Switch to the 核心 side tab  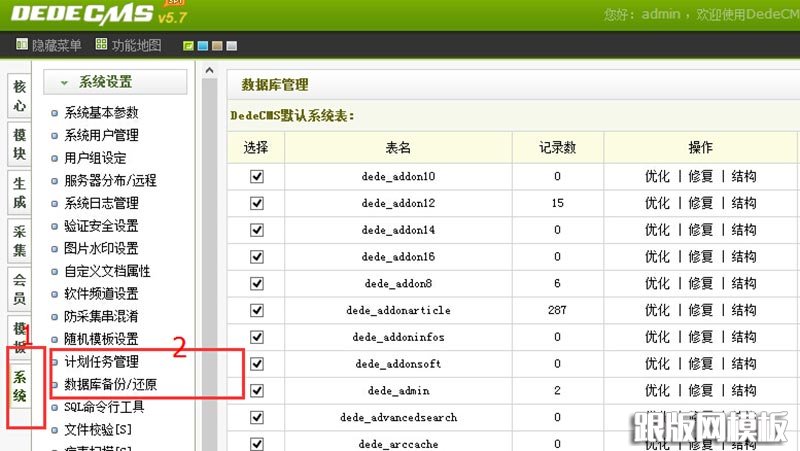tap(19, 97)
